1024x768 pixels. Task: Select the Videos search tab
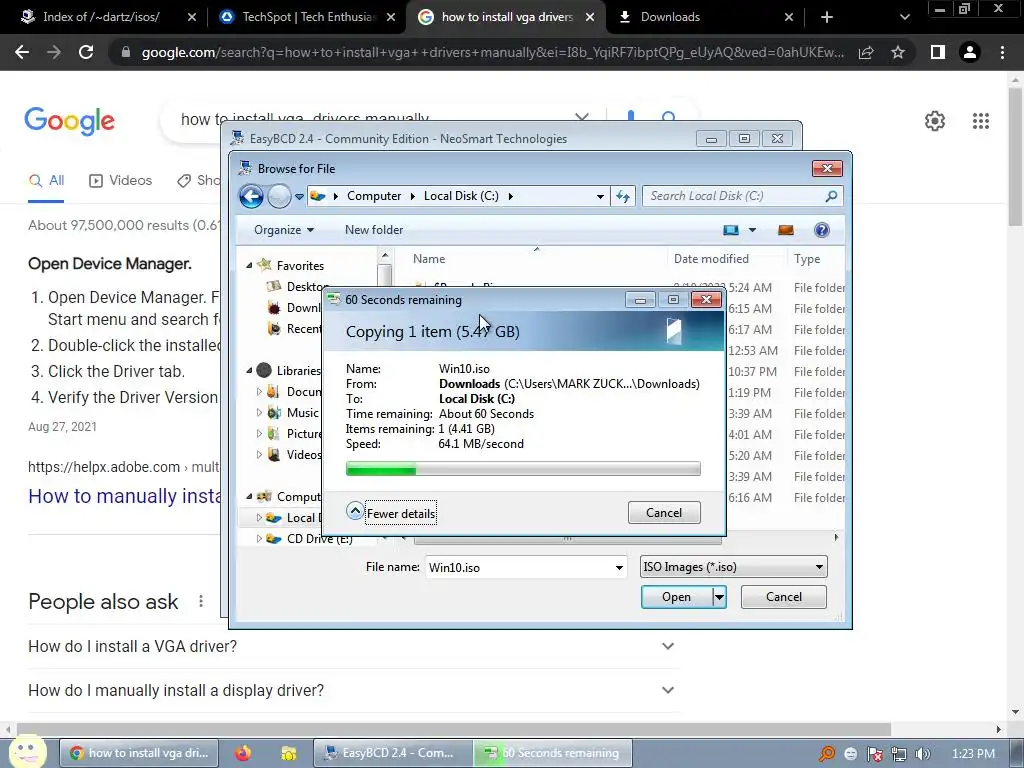pos(120,181)
